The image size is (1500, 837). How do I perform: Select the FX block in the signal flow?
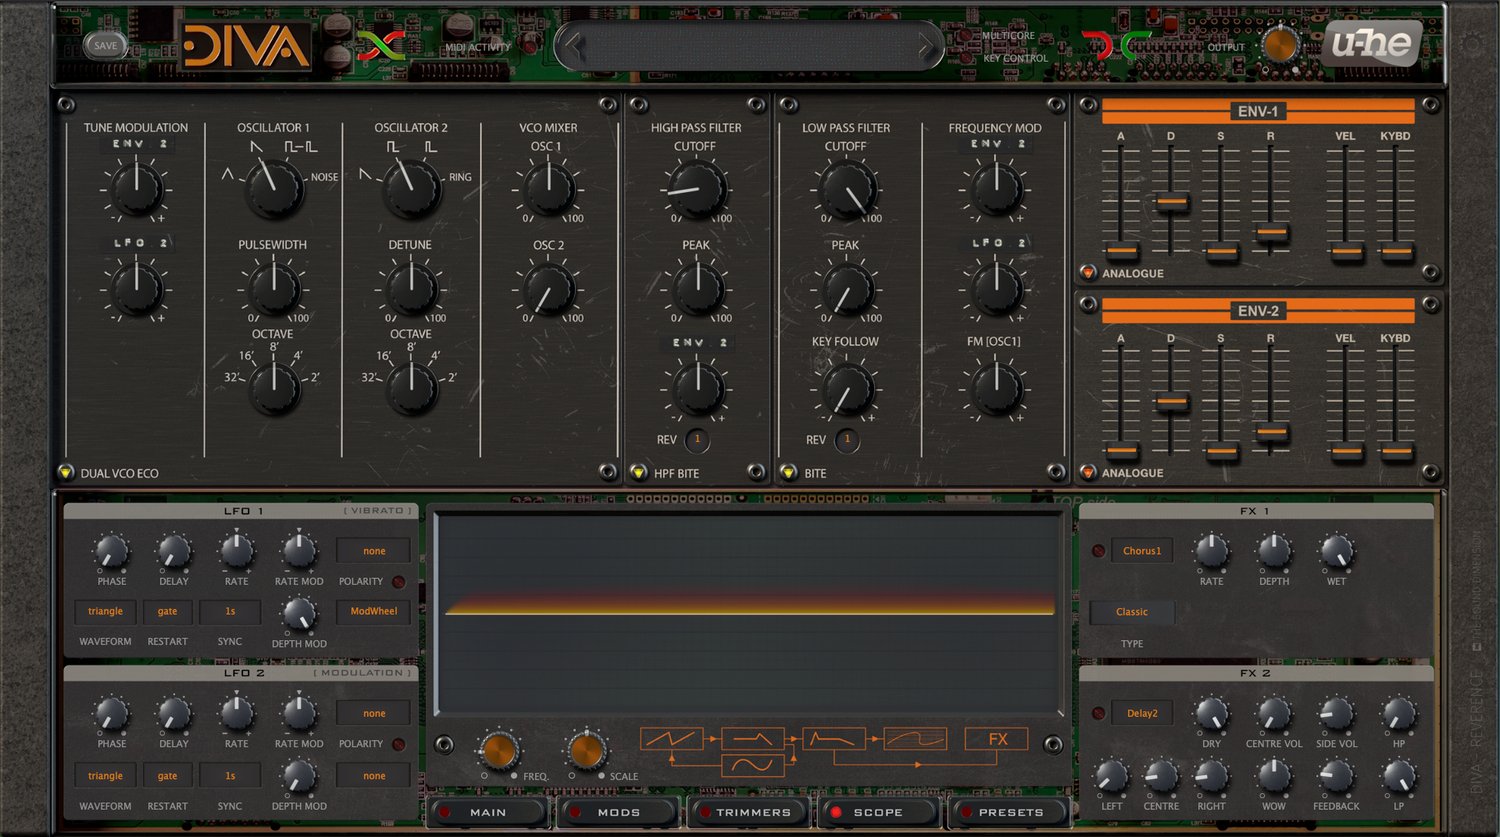click(997, 739)
